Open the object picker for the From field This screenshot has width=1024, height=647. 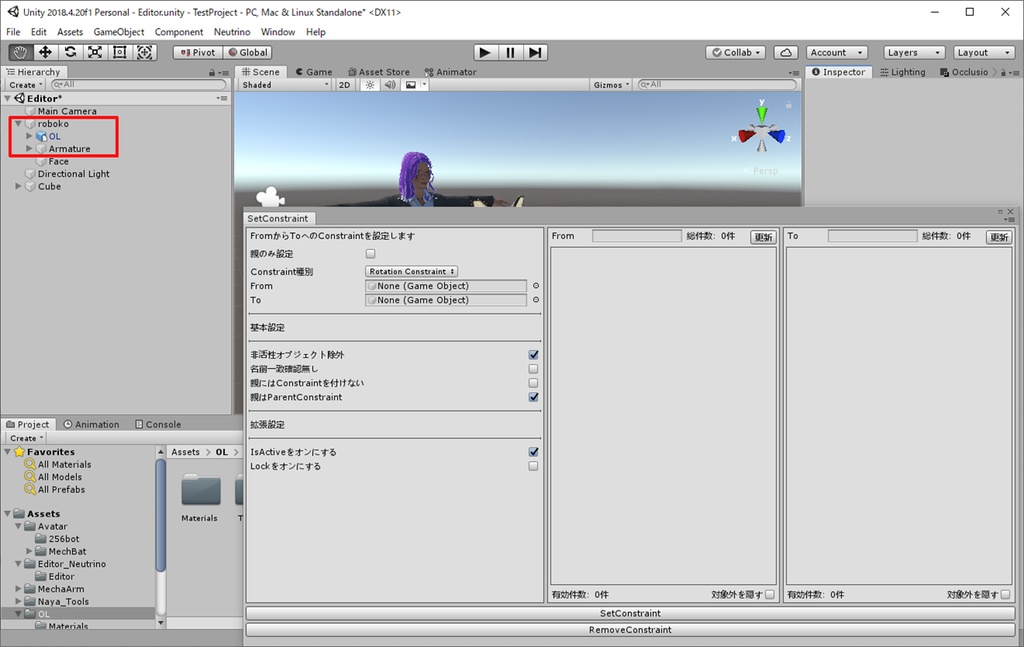coord(538,286)
